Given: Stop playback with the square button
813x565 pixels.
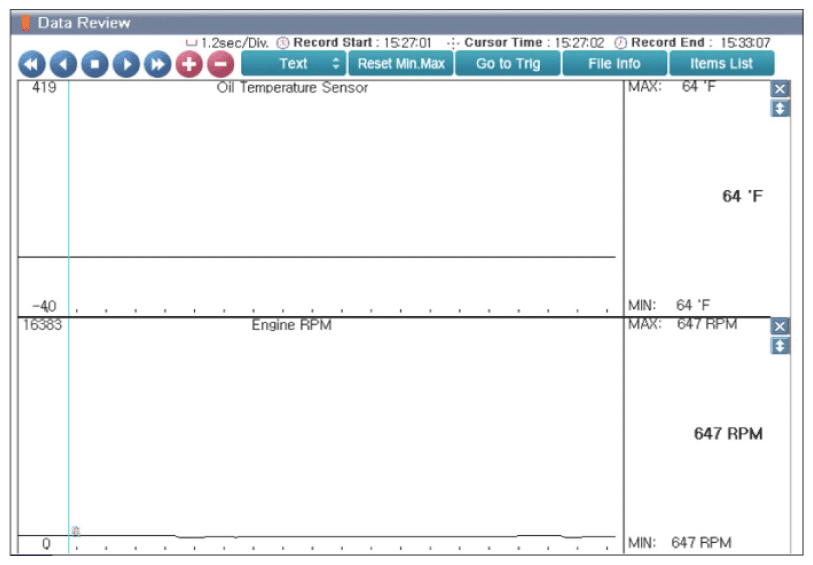Looking at the screenshot, I should [x=95, y=64].
